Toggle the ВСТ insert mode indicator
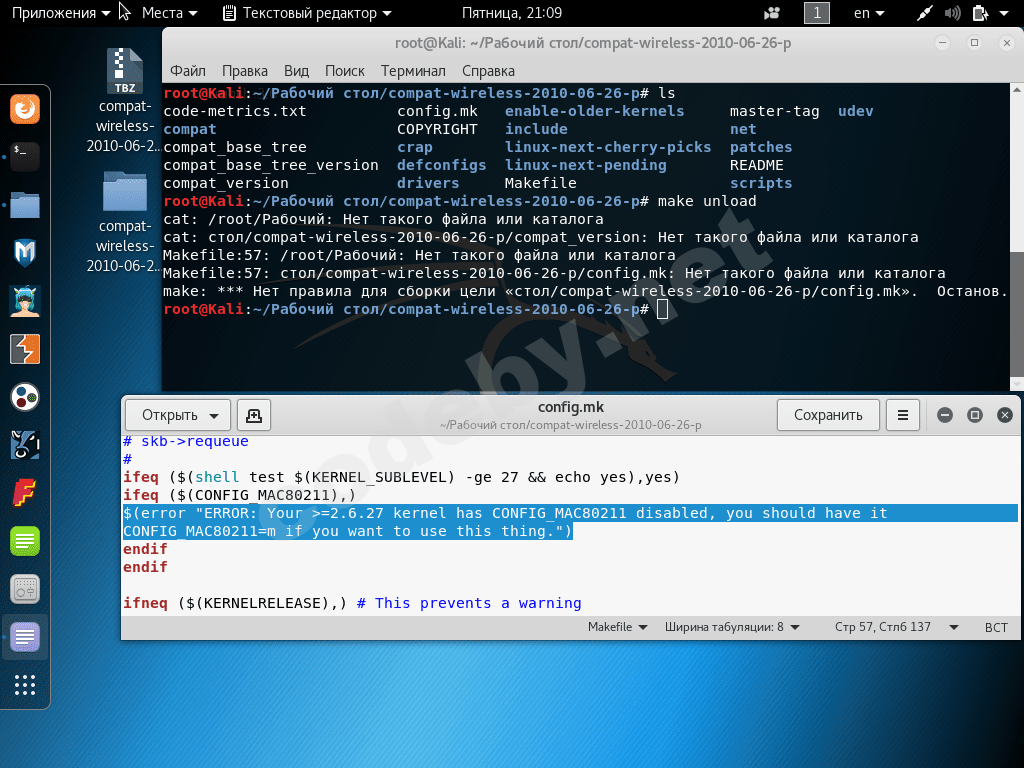 click(x=996, y=627)
